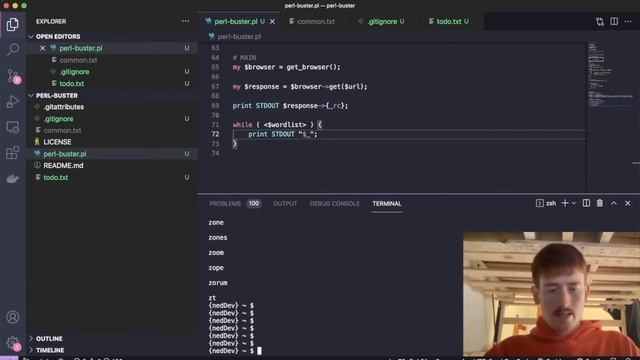The height and width of the screenshot is (360, 640).
Task: Open the Search view in activity bar
Action: click(x=13, y=49)
